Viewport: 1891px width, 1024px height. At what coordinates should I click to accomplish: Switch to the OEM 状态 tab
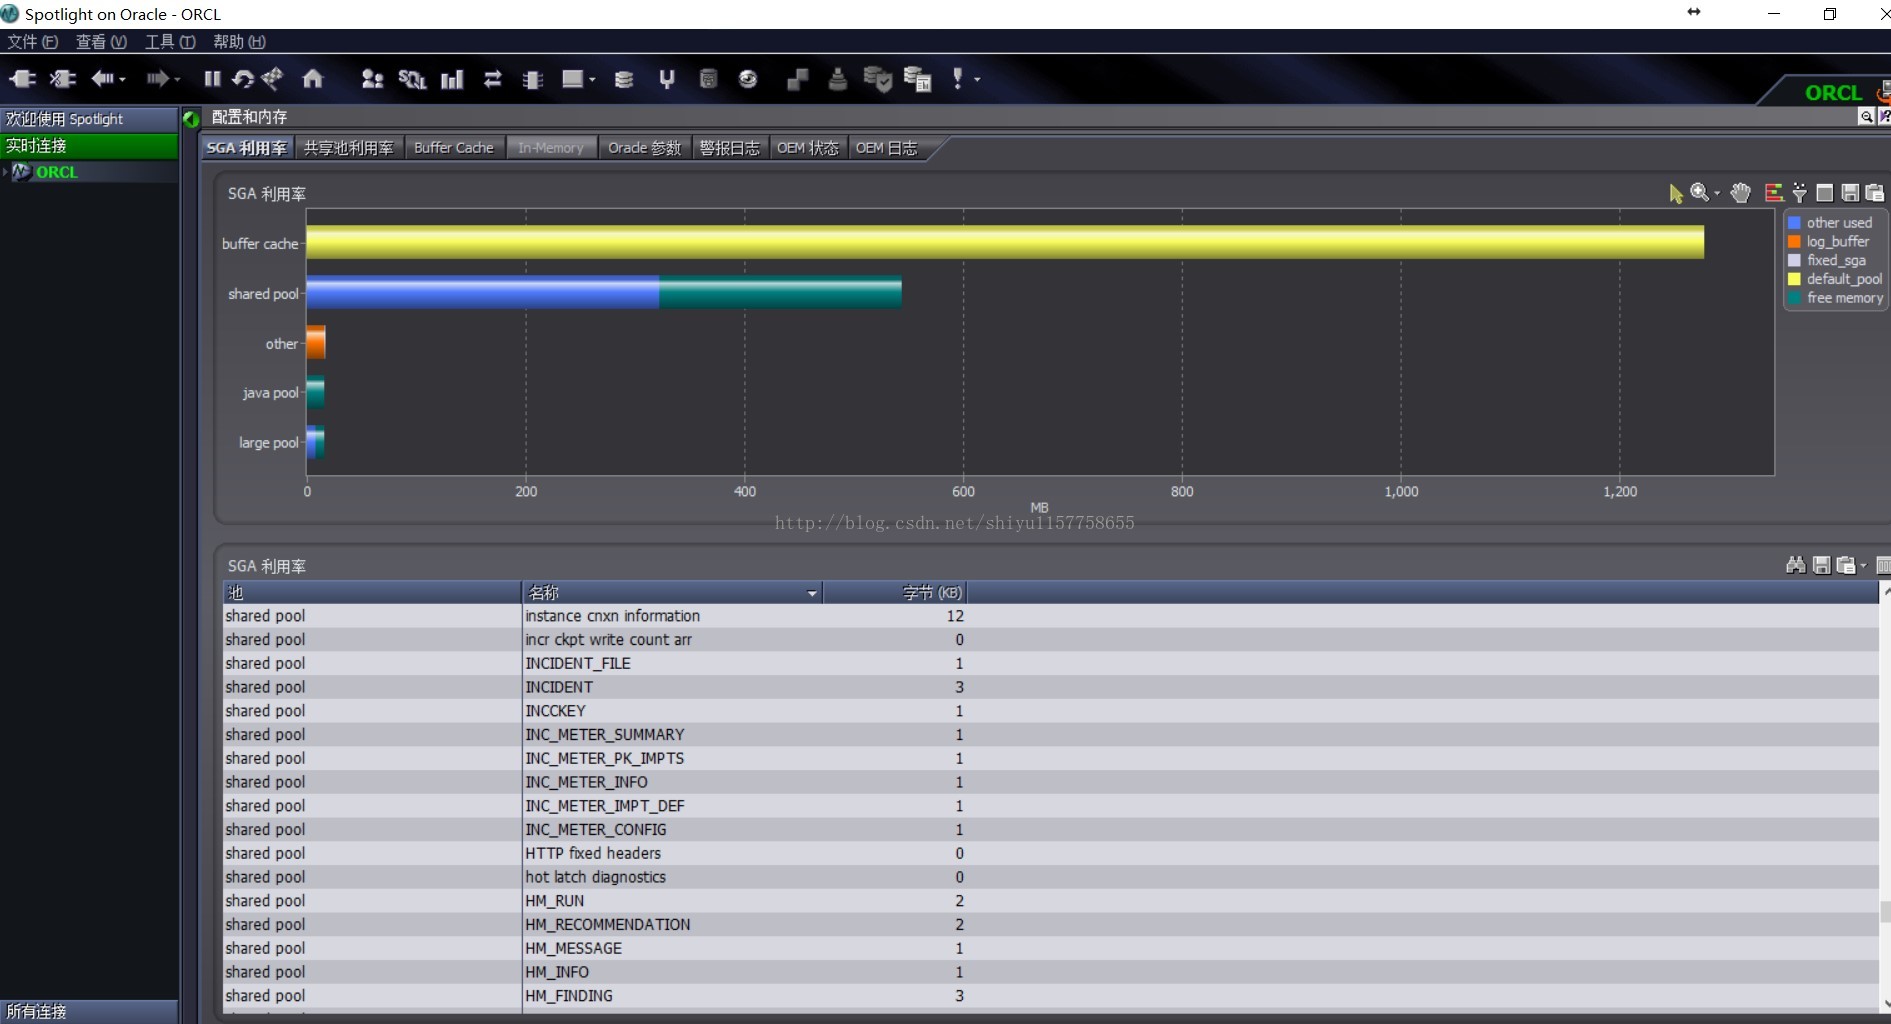click(x=808, y=148)
